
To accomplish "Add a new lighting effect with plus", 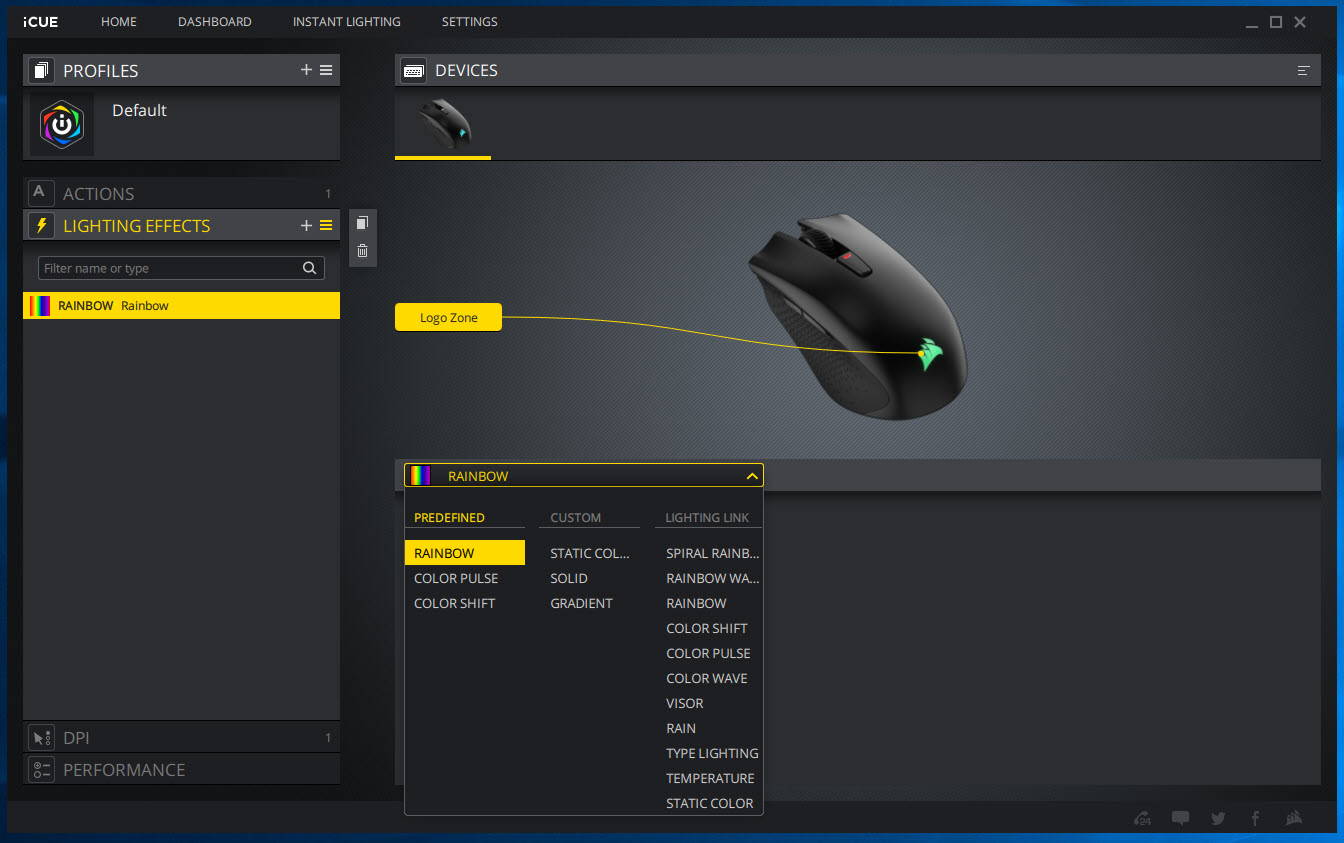I will [x=306, y=226].
